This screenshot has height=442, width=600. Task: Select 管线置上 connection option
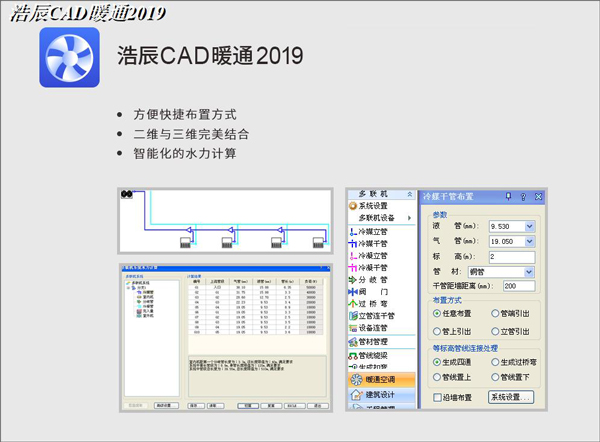click(452, 377)
